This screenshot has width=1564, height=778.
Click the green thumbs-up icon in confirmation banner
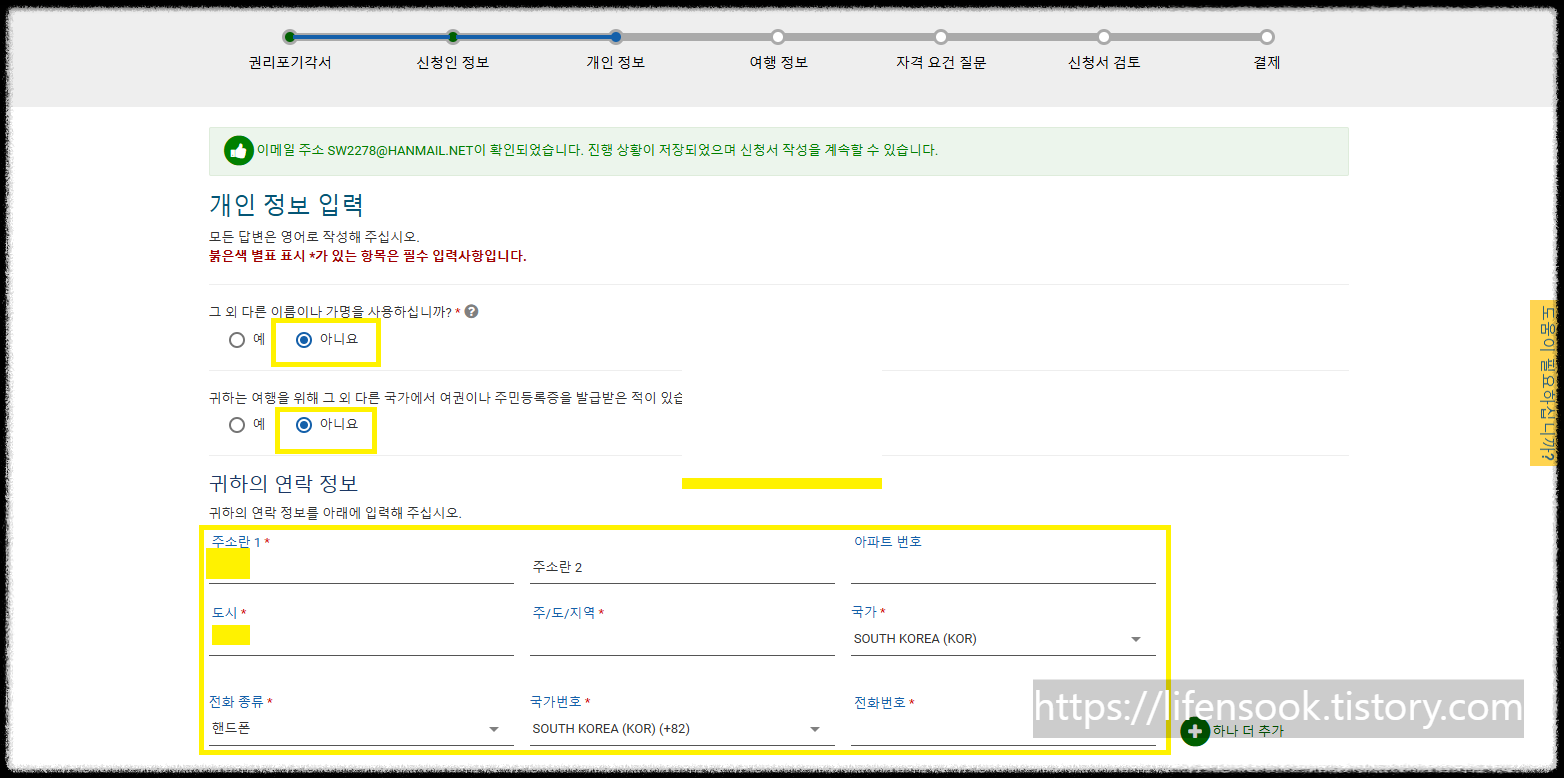coord(238,150)
